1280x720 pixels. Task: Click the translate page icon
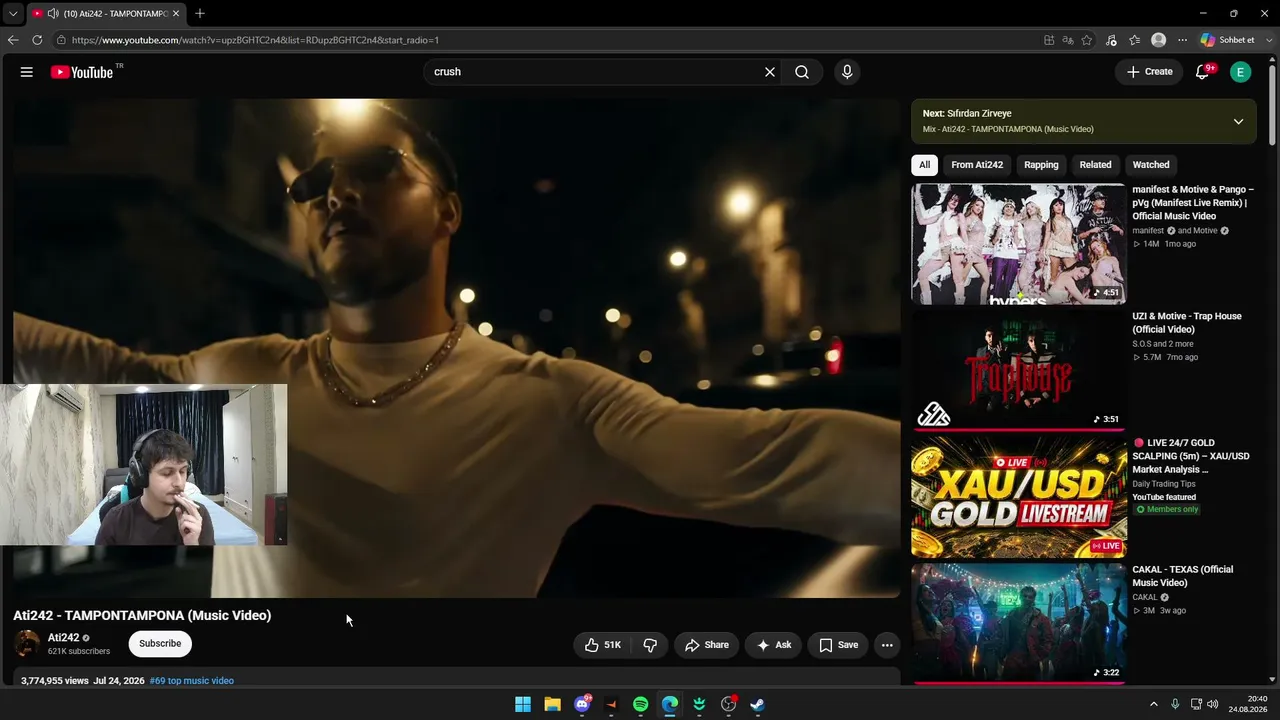pyautogui.click(x=1068, y=40)
